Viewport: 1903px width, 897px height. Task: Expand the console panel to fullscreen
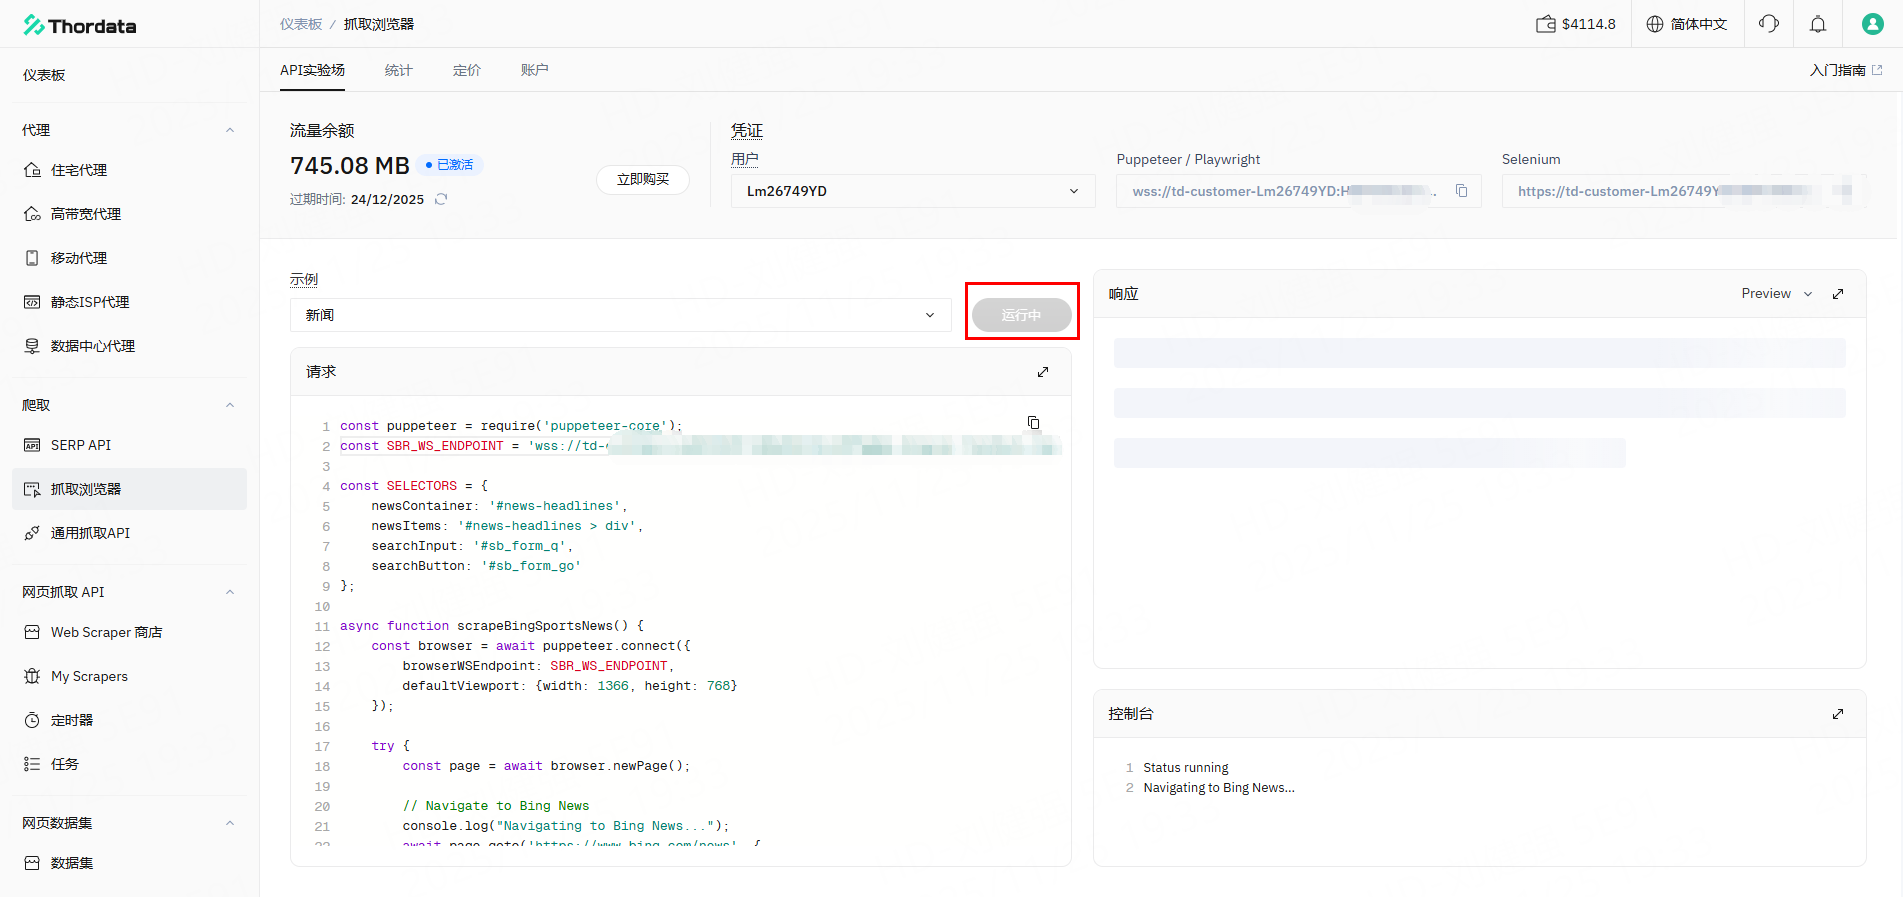[x=1838, y=714]
